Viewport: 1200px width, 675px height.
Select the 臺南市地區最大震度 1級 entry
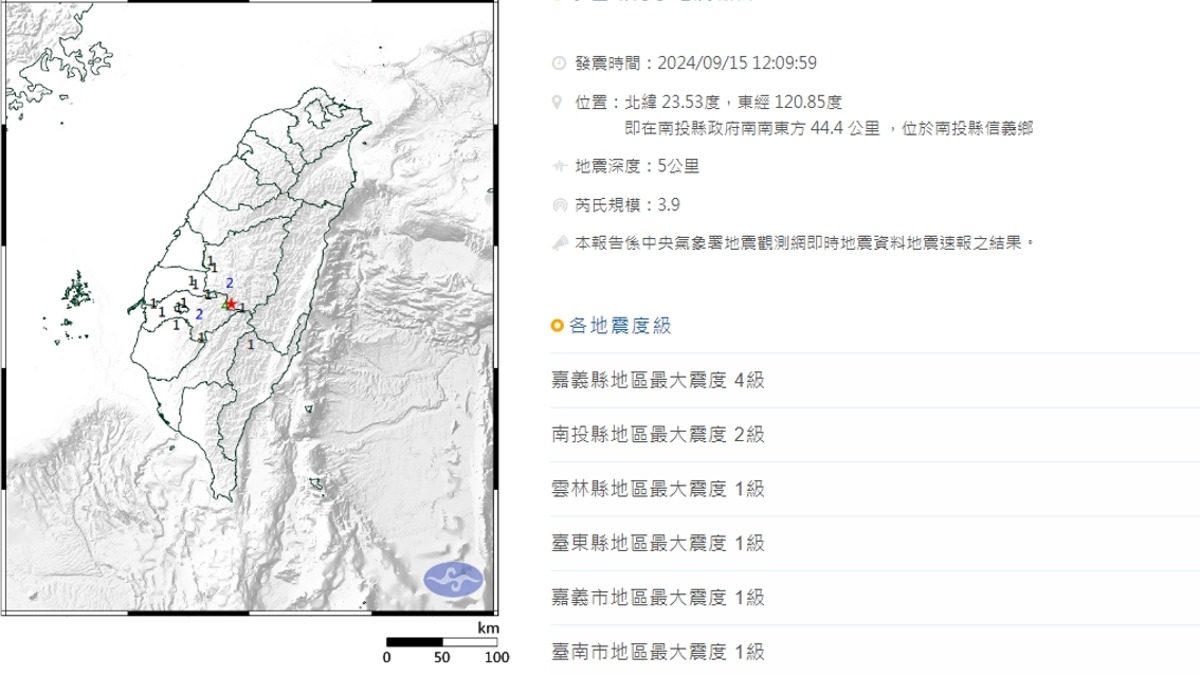(658, 652)
